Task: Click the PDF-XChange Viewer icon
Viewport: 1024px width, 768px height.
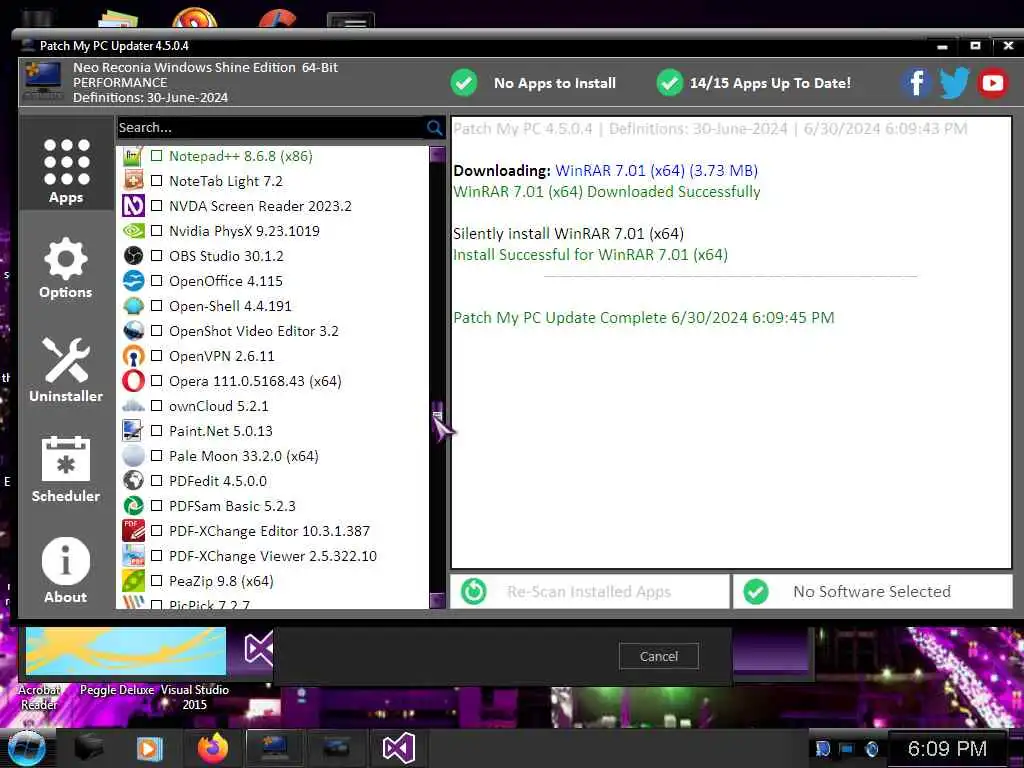Action: pos(133,556)
